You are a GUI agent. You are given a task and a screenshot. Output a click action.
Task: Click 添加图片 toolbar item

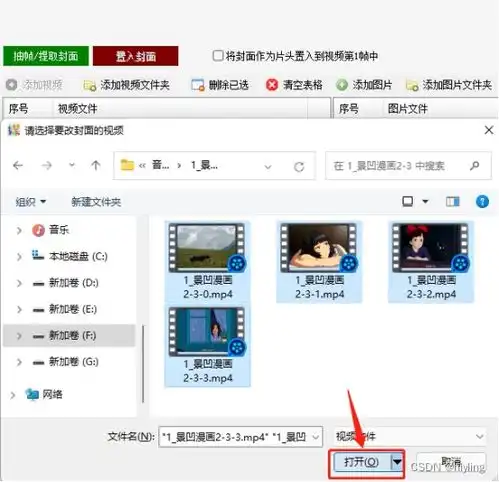364,85
